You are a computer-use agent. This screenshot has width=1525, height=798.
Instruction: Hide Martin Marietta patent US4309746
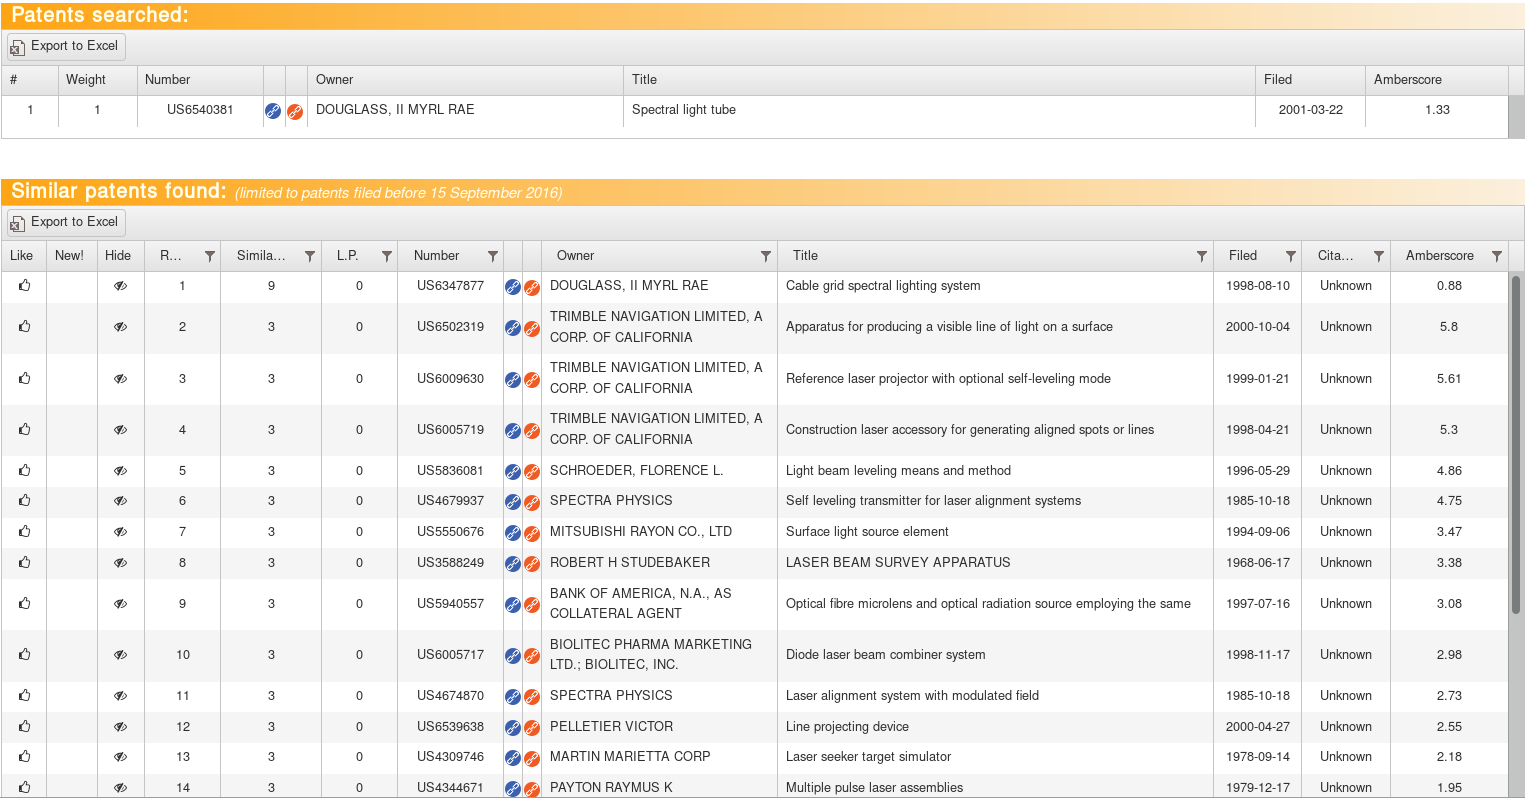[120, 757]
